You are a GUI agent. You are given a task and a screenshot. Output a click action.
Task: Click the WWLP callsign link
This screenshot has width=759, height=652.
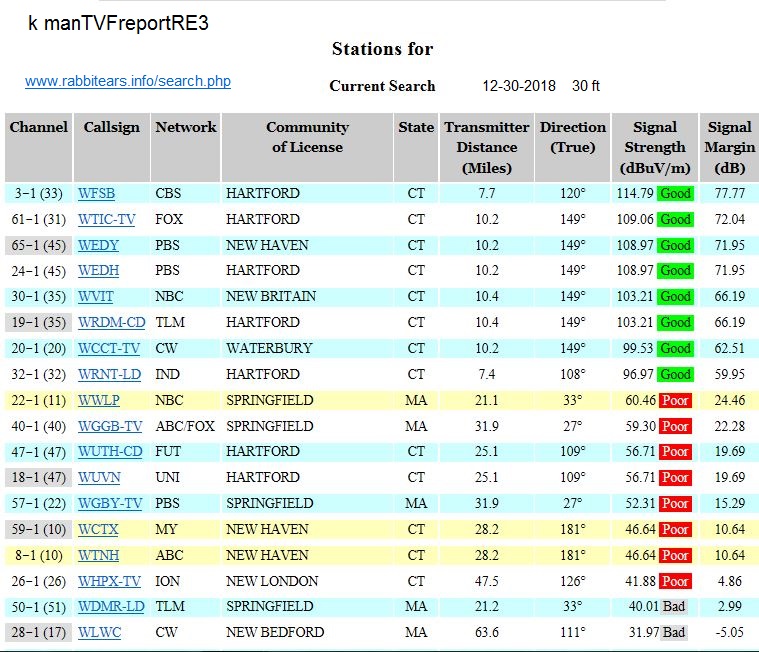click(x=98, y=400)
